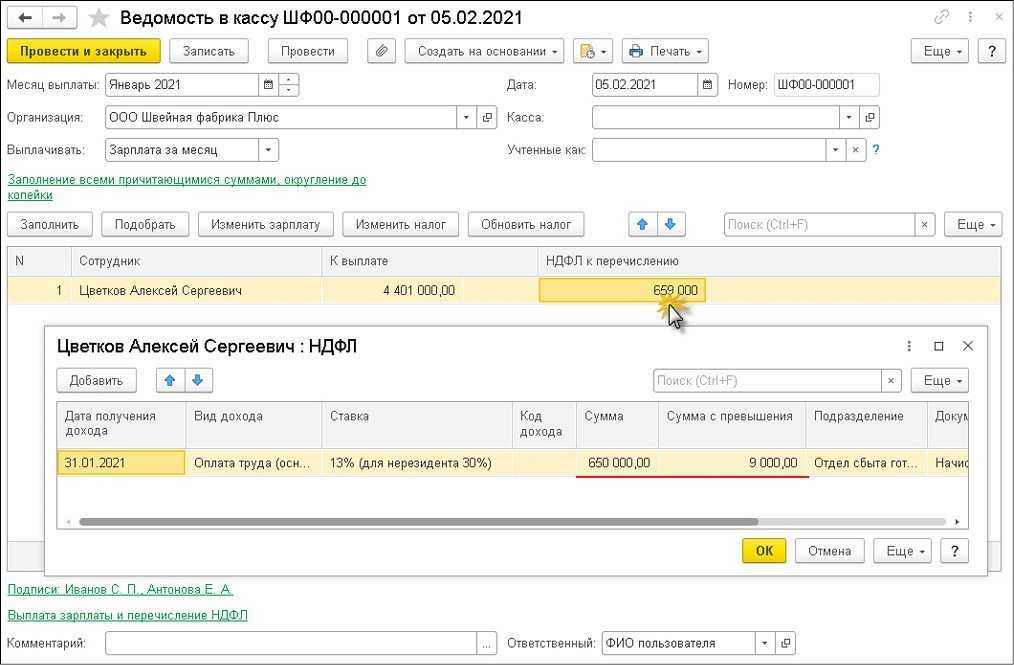Move row down in НДФЛ dialog
The width and height of the screenshot is (1014, 665).
click(198, 380)
